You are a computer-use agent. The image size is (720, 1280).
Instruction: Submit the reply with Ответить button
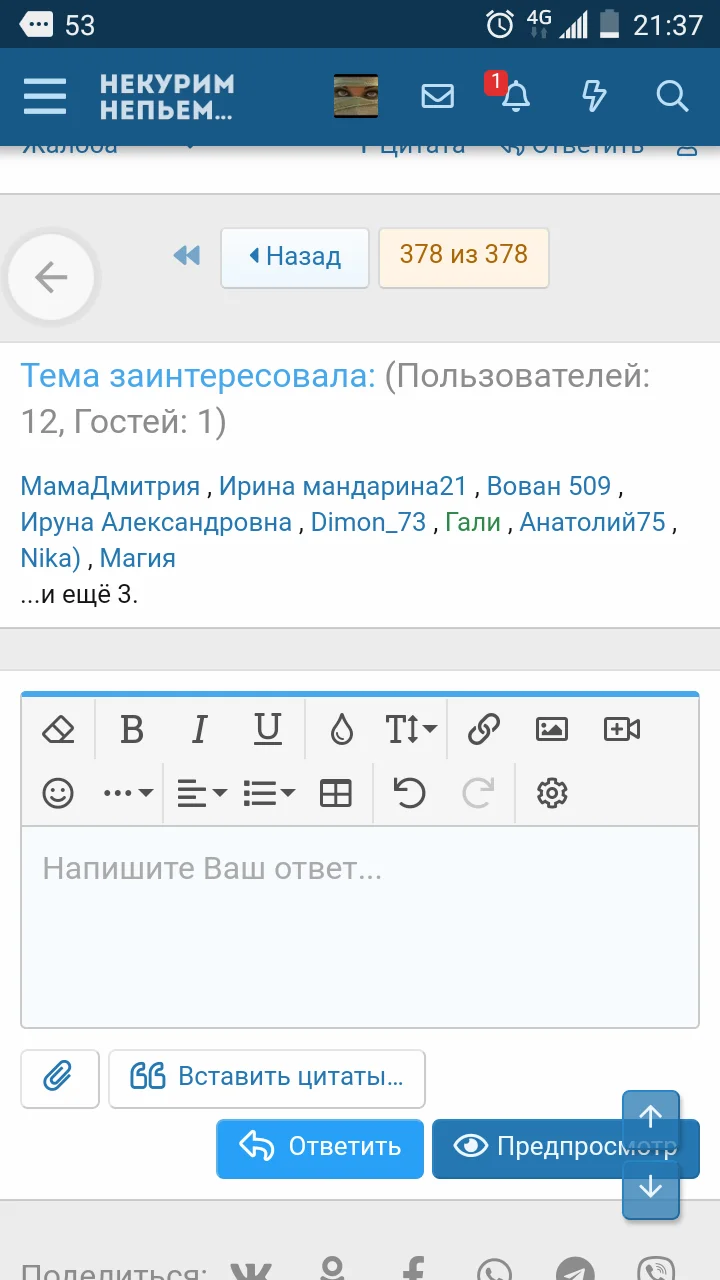pyautogui.click(x=320, y=1148)
